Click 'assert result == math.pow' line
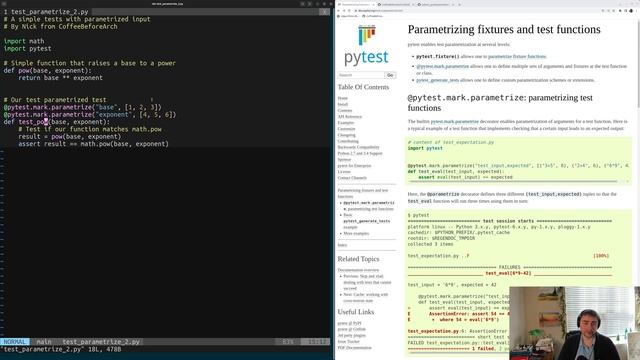The image size is (640, 360). (x=93, y=144)
